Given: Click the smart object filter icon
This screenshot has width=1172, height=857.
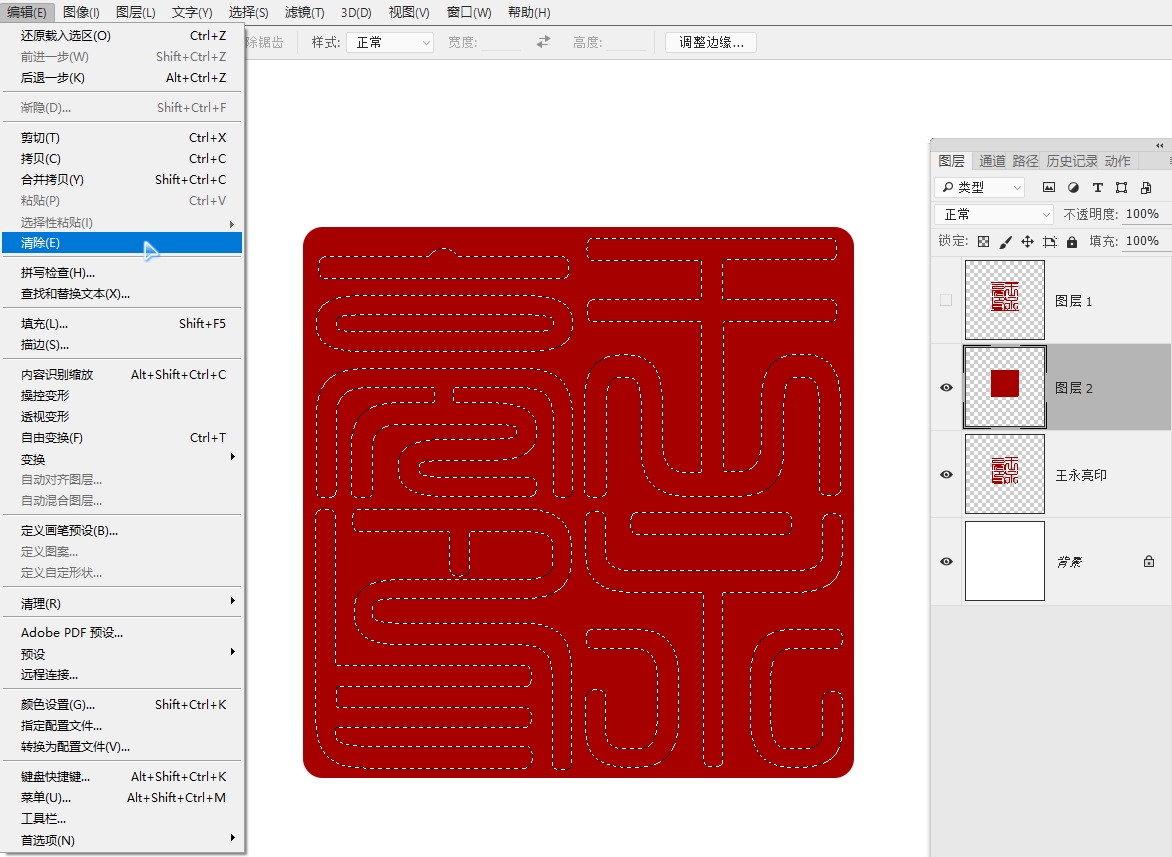Looking at the screenshot, I should [x=1146, y=187].
